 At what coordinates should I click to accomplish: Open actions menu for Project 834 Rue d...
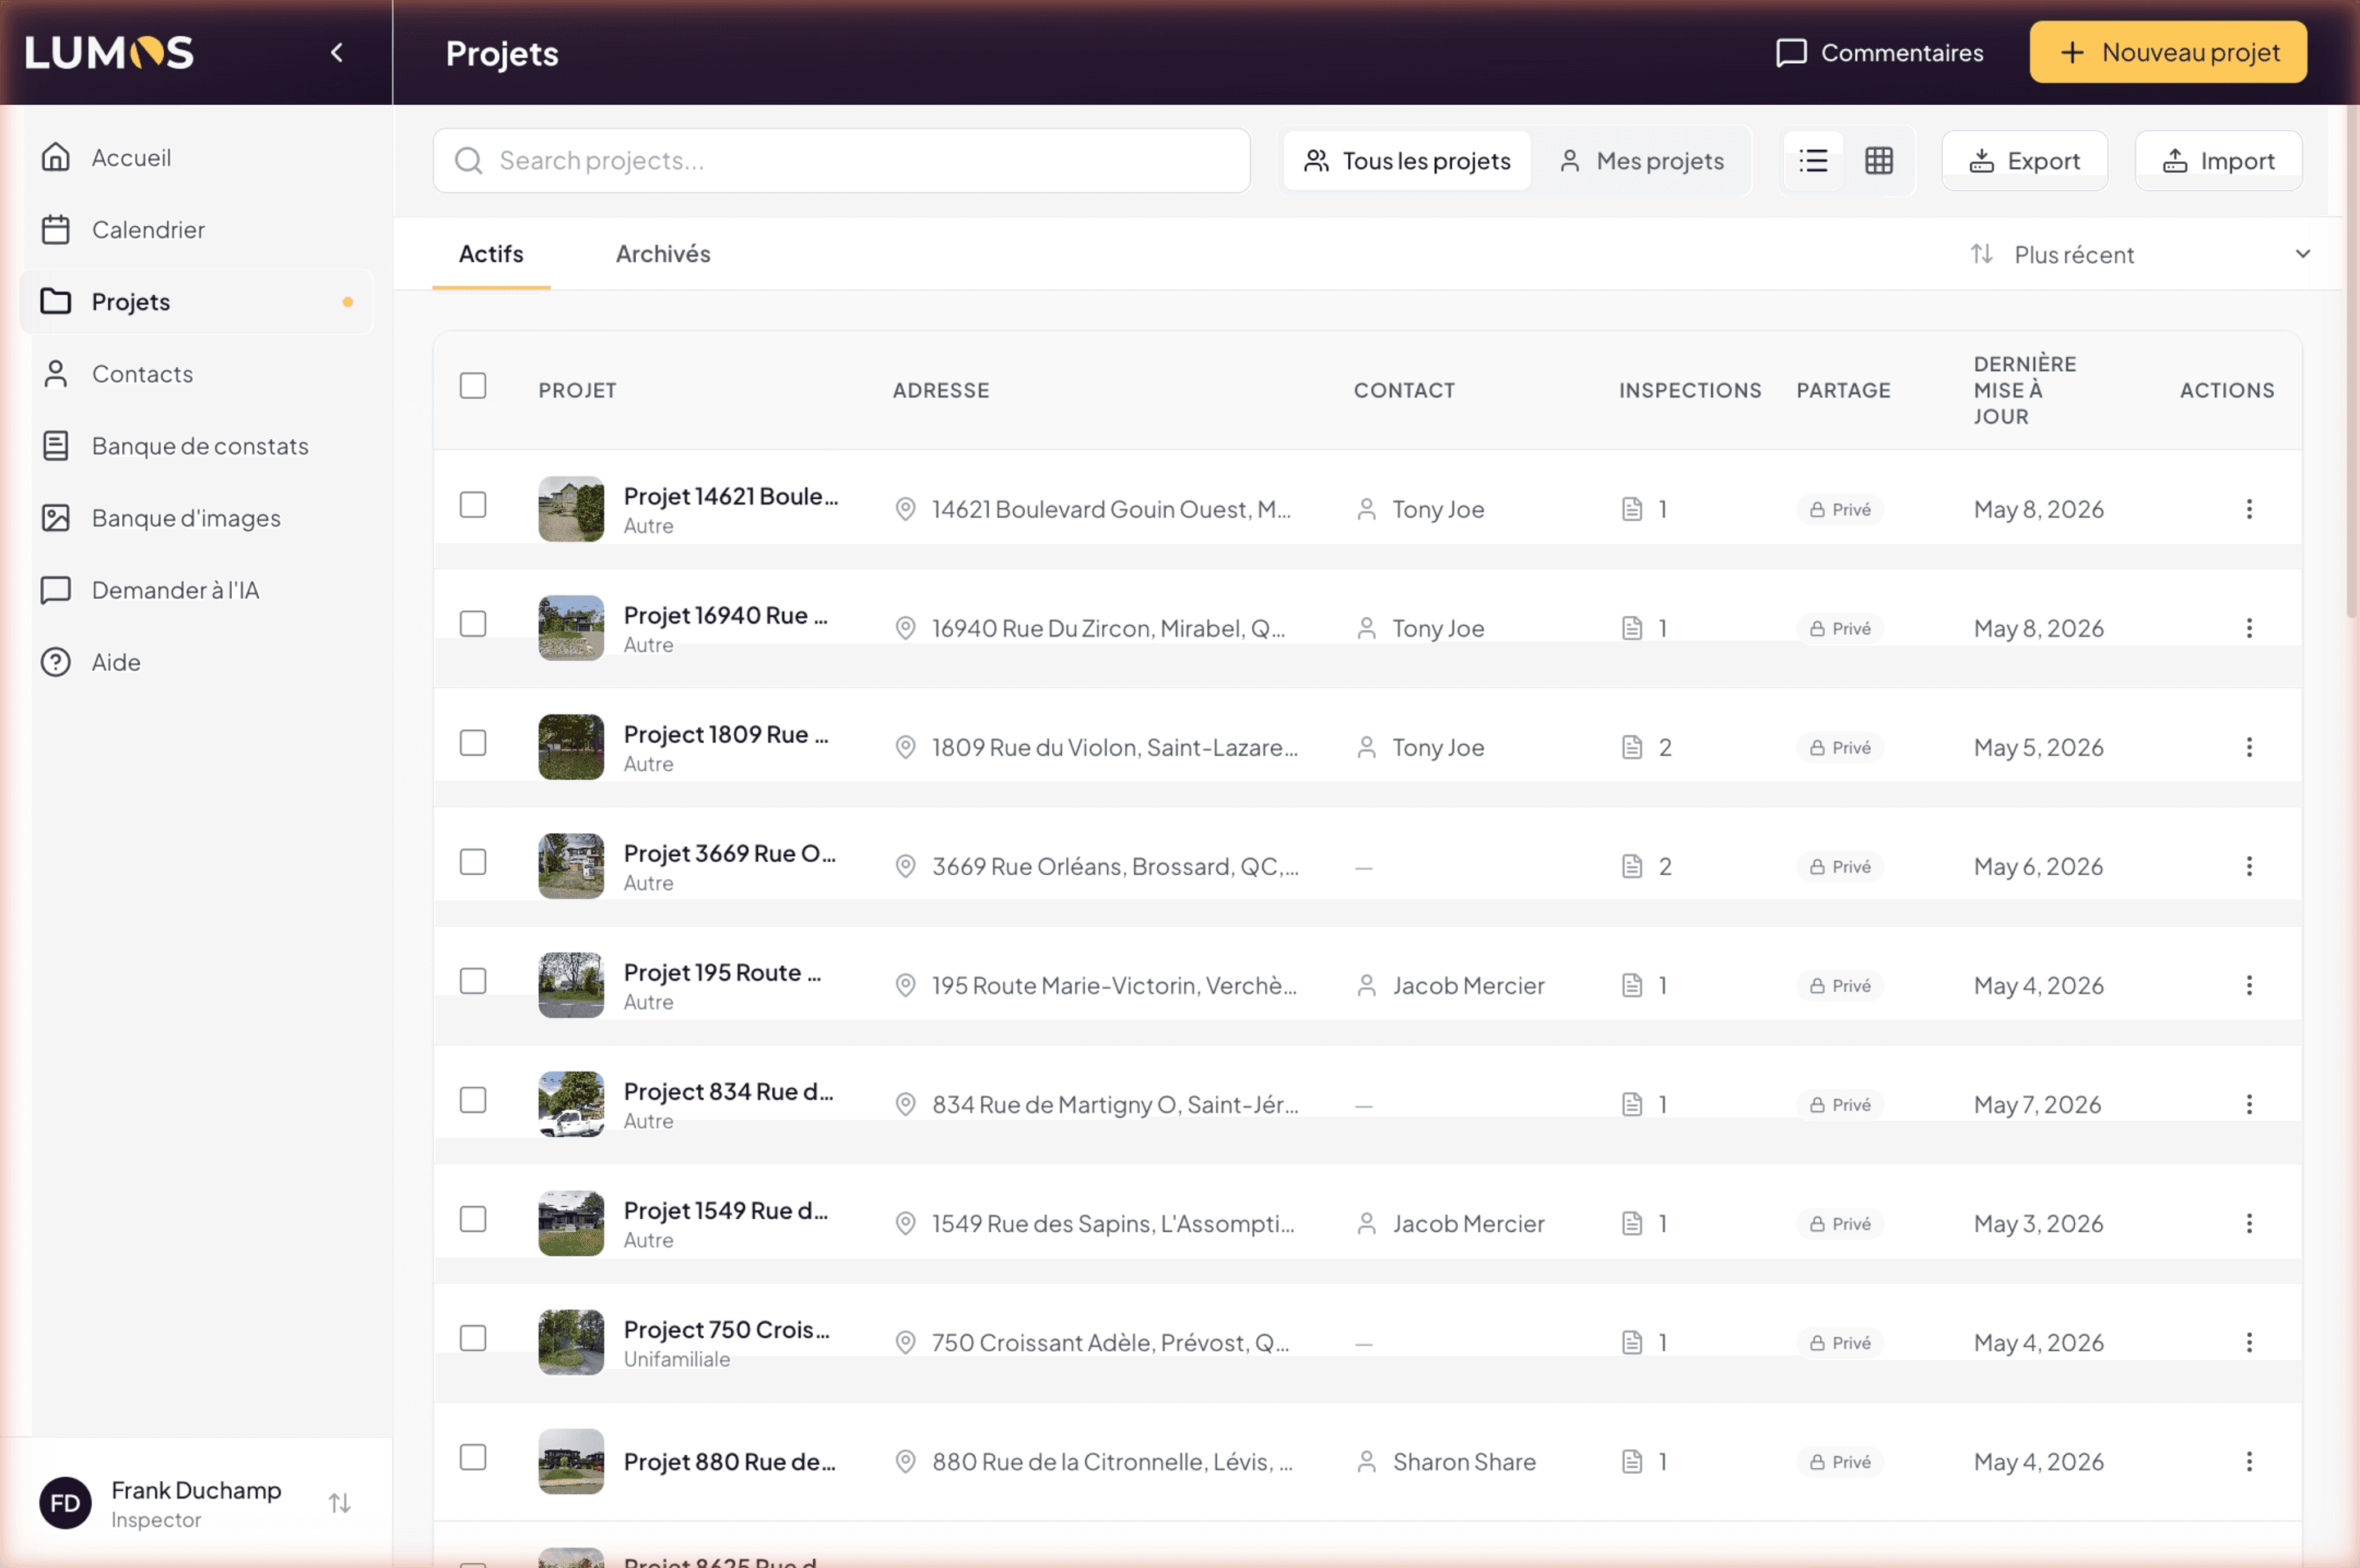(2248, 1104)
